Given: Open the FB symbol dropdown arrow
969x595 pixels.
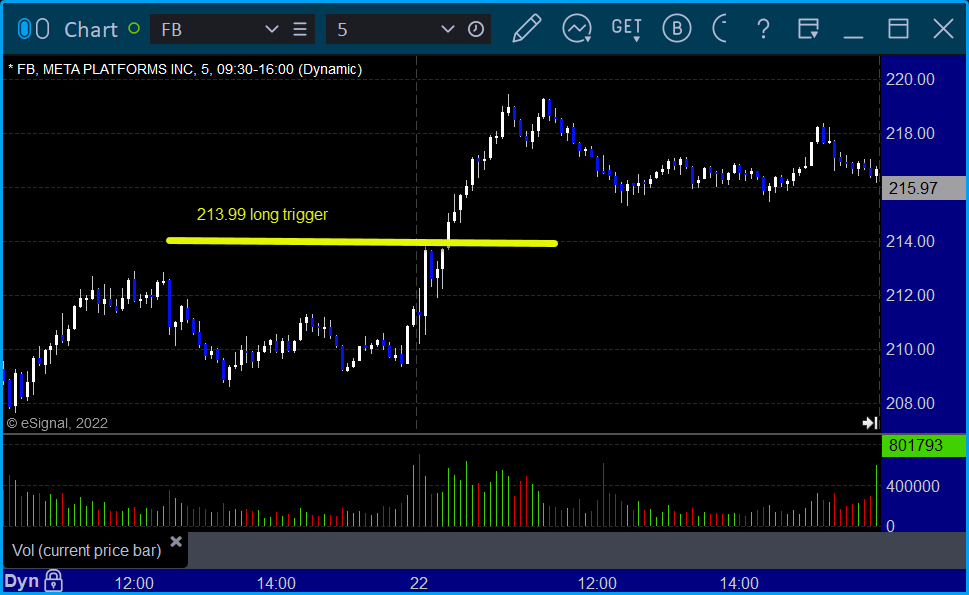Looking at the screenshot, I should tap(271, 29).
